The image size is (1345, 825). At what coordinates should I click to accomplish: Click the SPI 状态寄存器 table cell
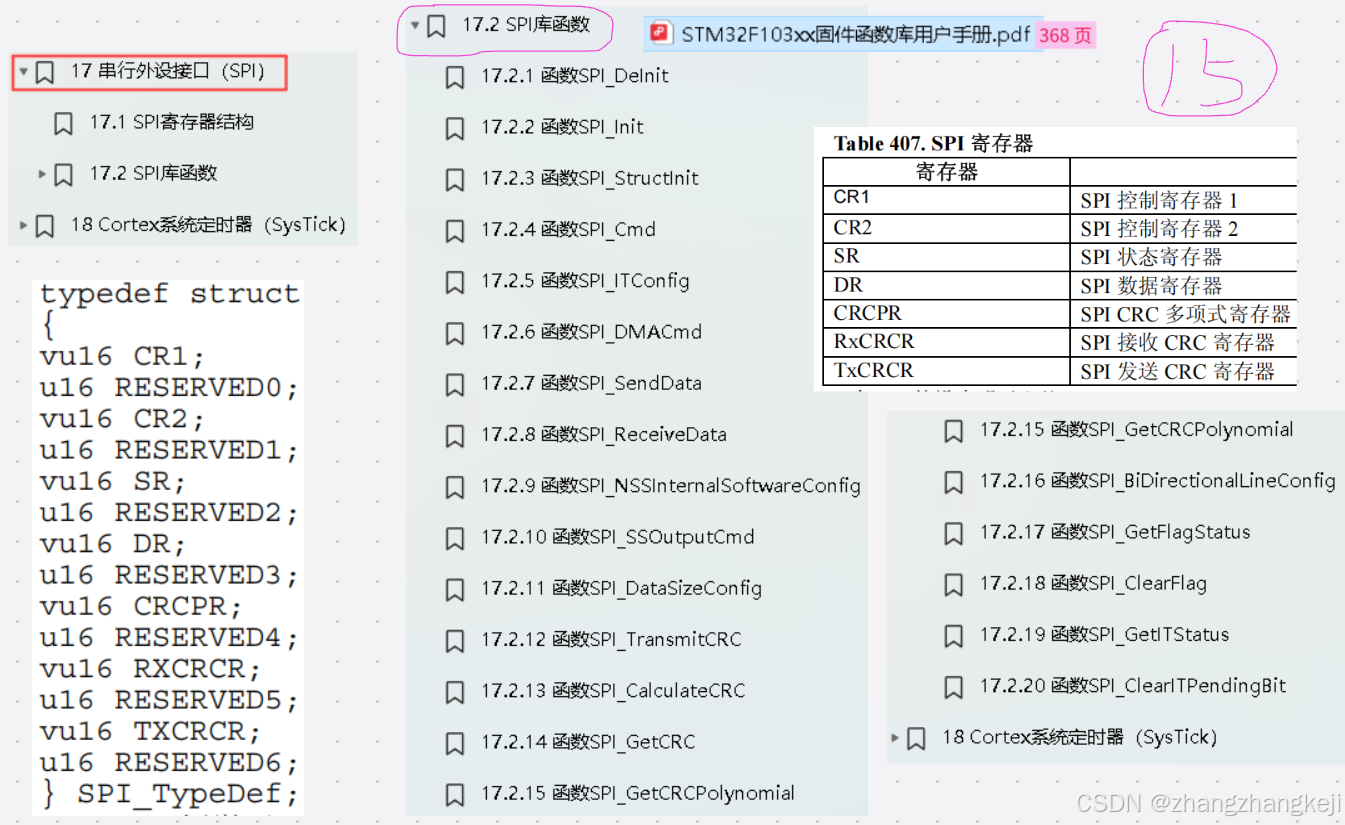(1184, 256)
